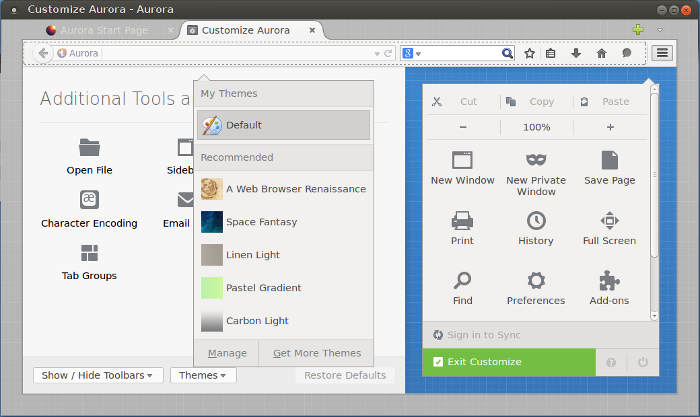
Task: Select A Web Browser Renaissance theme
Action: (x=283, y=189)
